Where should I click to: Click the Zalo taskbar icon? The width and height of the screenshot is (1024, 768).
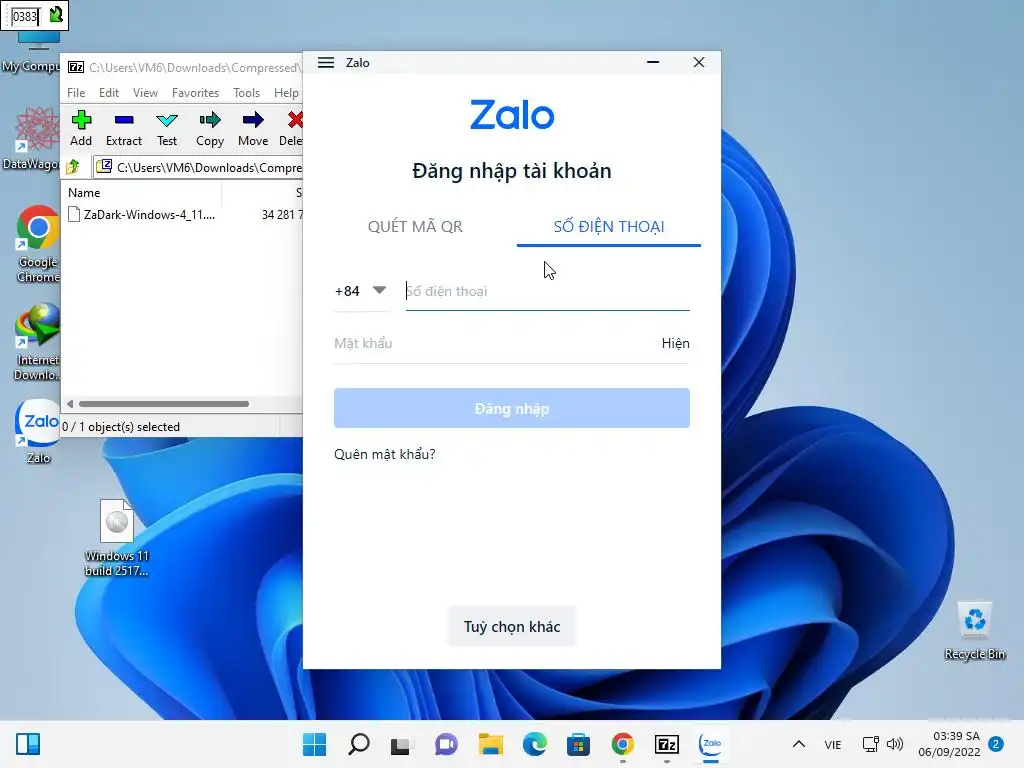[x=711, y=744]
